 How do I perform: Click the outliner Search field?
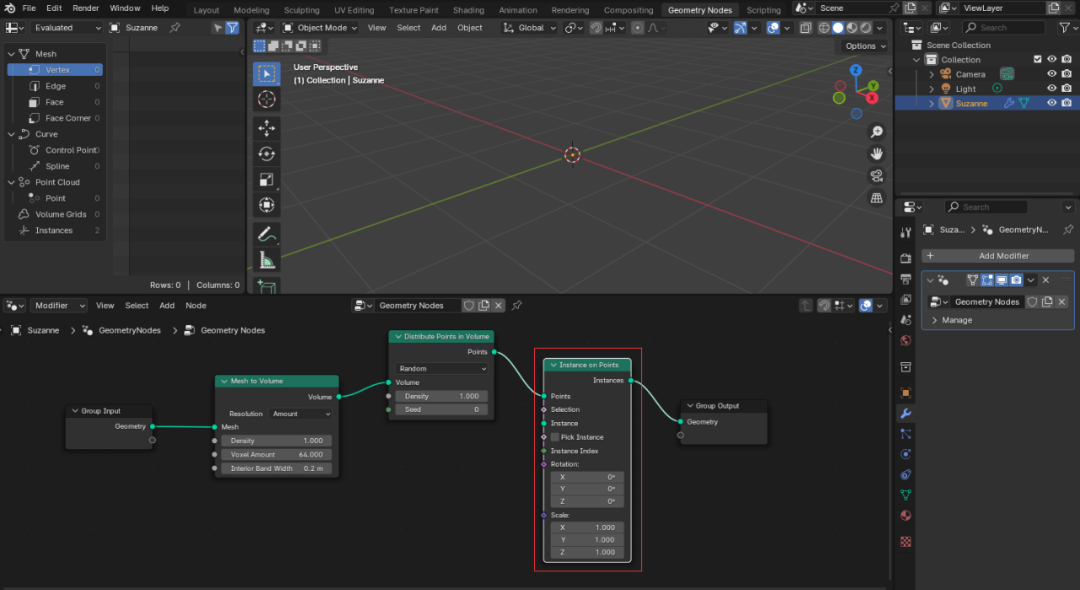tap(1006, 28)
